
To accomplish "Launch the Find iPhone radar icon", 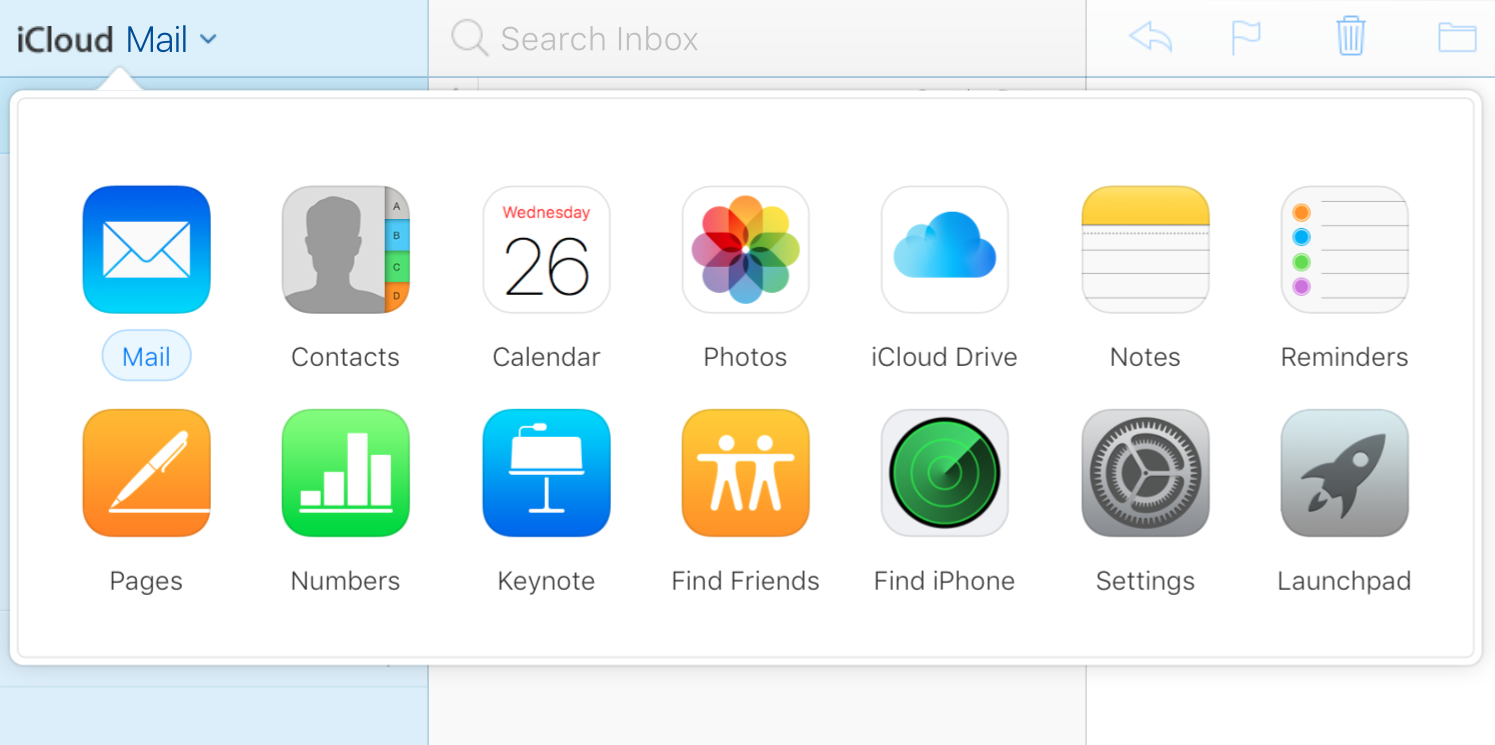I will [x=944, y=473].
